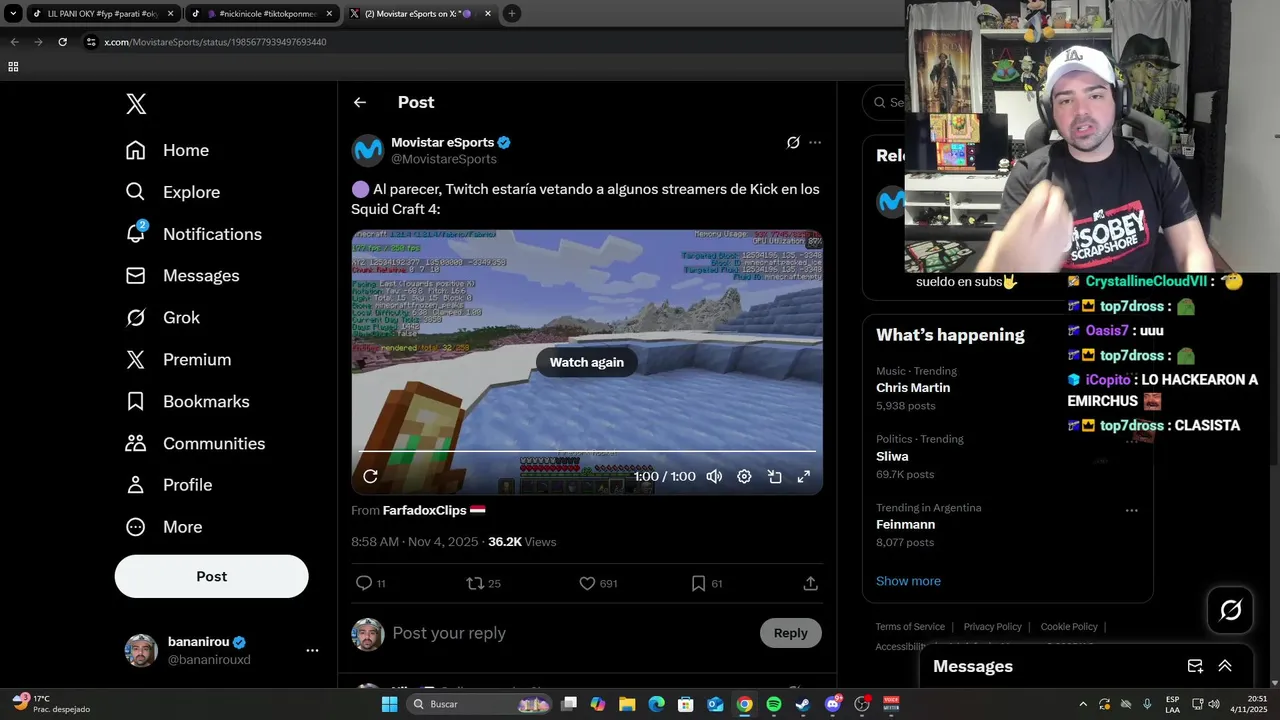Open options dots on Feinmann trend
Viewport: 1280px width, 720px height.
point(1131,510)
